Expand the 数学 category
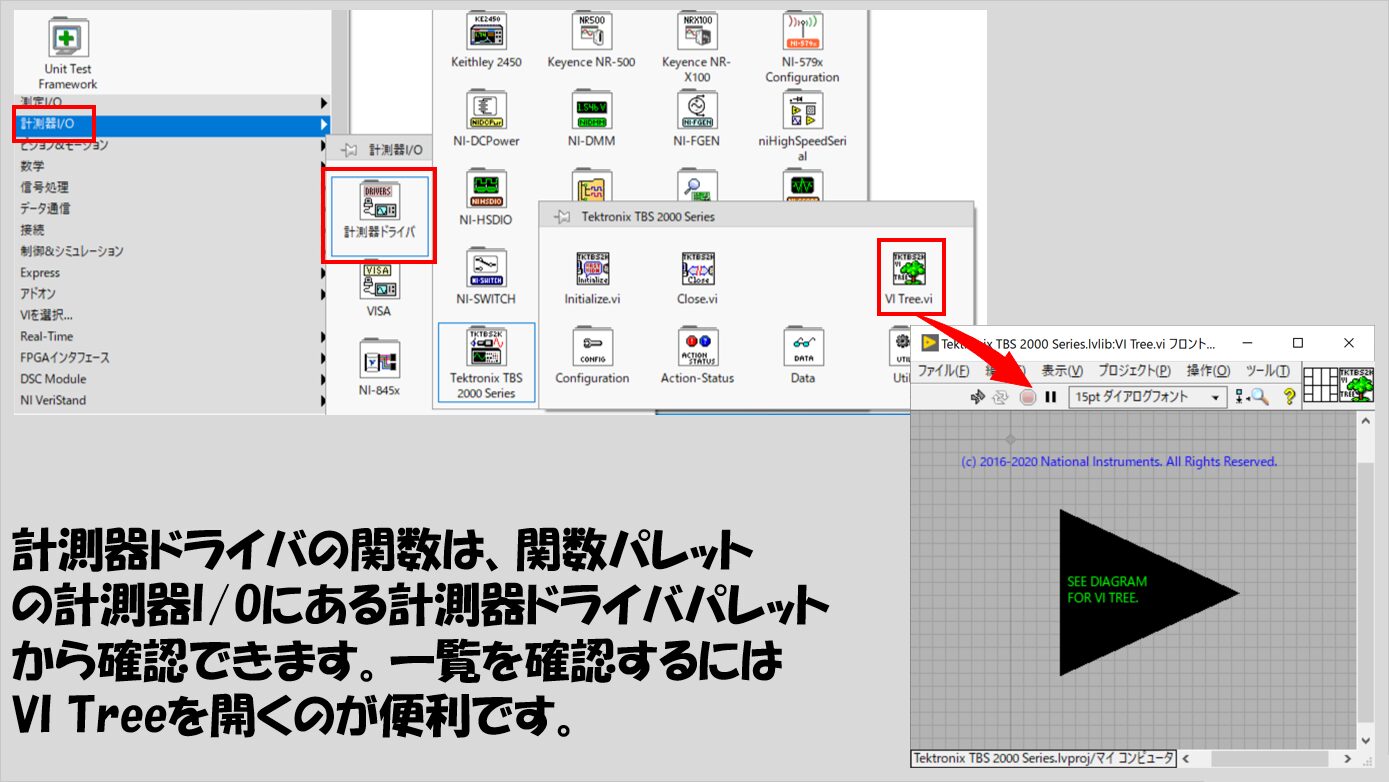1389x782 pixels. [172, 166]
